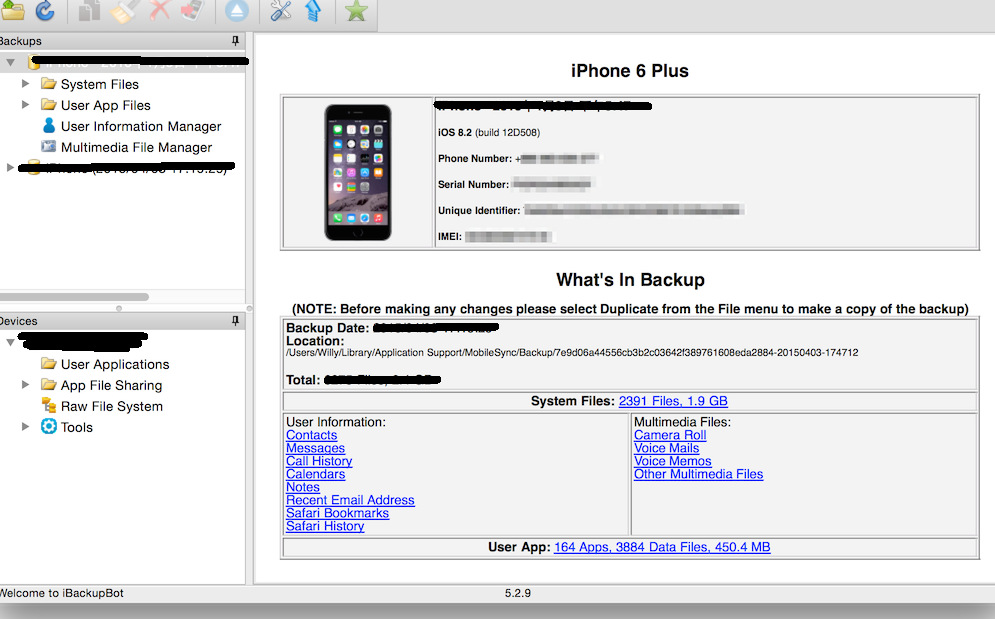Select Raw File System under Devices
This screenshot has width=995, height=619.
tap(112, 406)
